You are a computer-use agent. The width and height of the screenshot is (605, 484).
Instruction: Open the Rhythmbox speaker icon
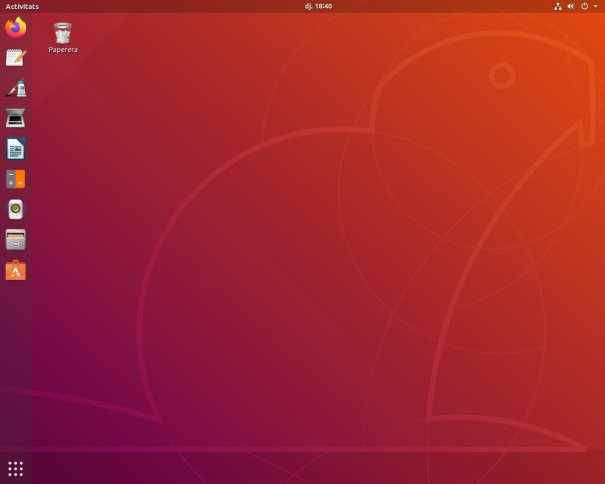[x=16, y=209]
